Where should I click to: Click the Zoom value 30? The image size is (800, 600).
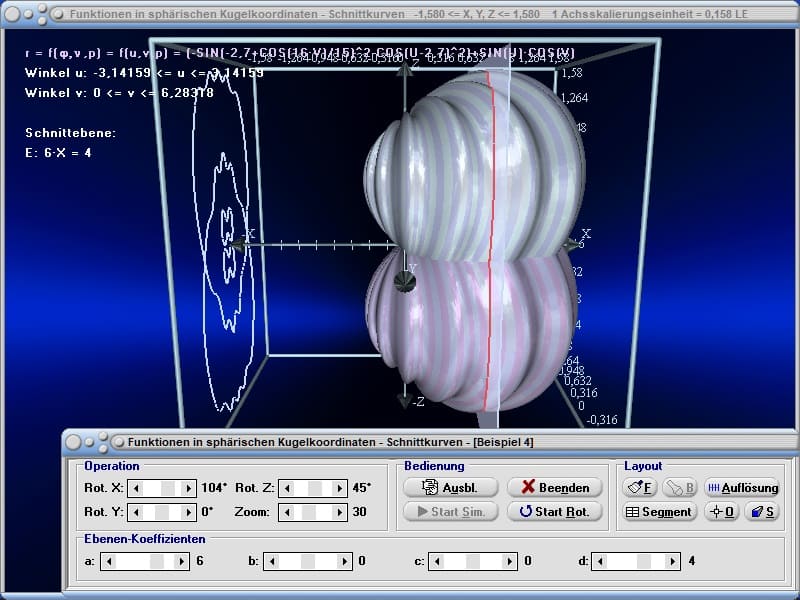pyautogui.click(x=359, y=512)
